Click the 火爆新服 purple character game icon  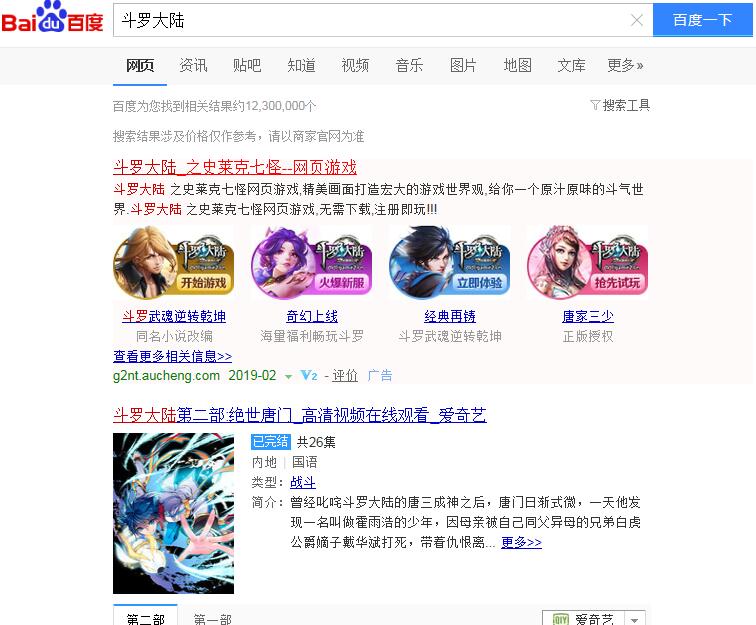pos(311,262)
